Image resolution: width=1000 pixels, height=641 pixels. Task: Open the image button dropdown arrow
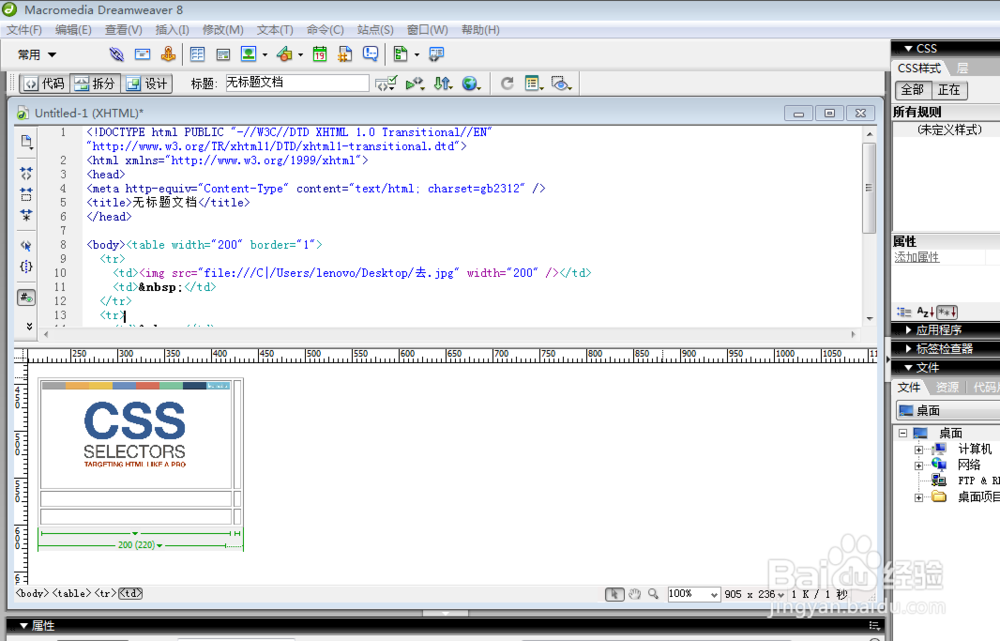pos(265,55)
